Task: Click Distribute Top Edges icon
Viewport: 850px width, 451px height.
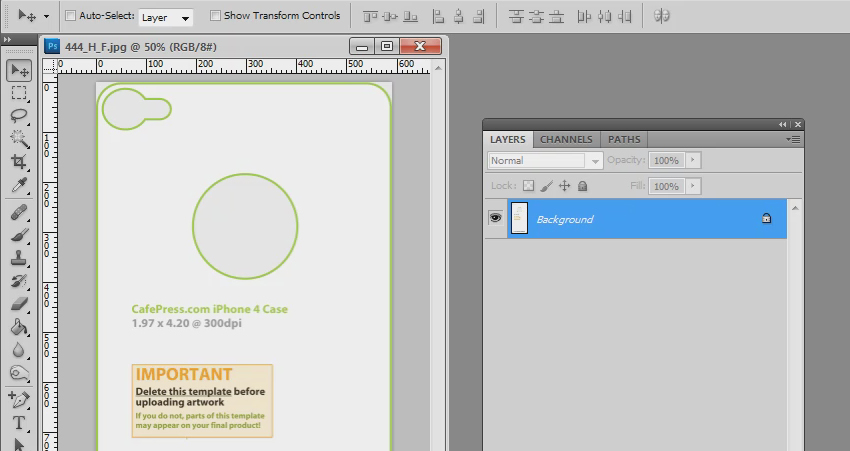Action: (516, 16)
